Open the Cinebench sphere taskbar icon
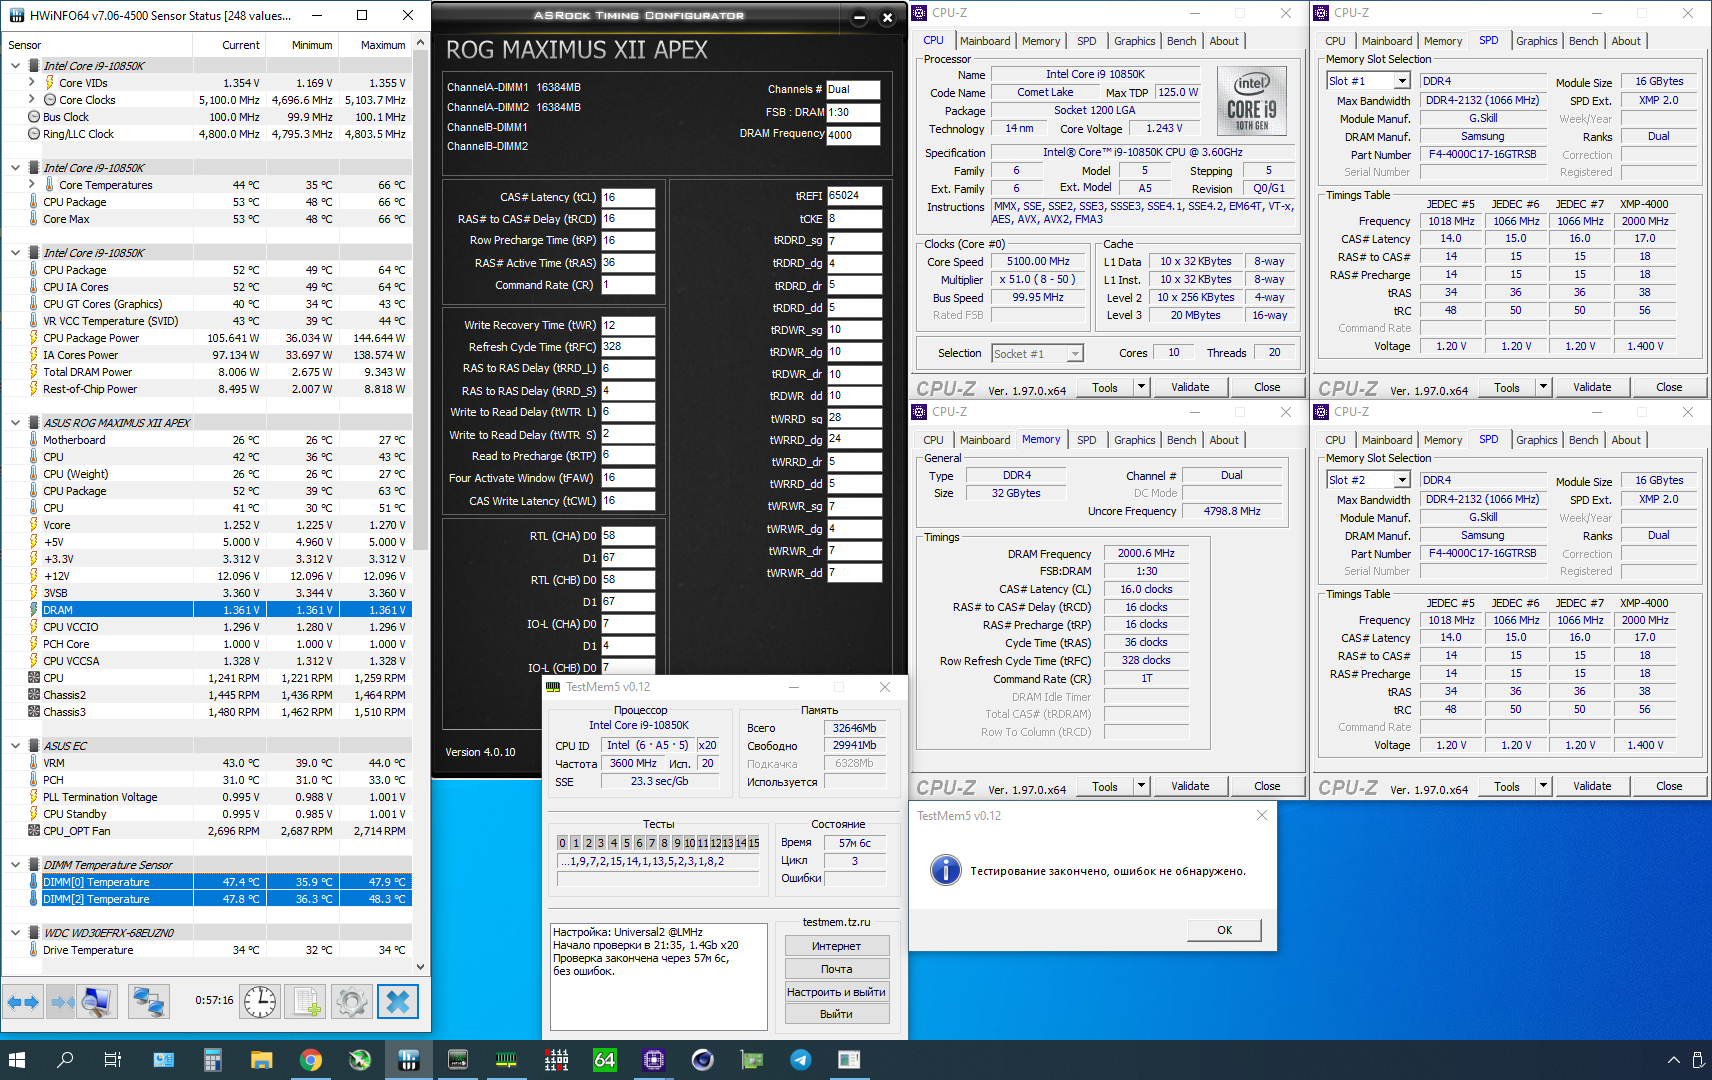Screen dimensions: 1712x1080 tap(703, 1060)
